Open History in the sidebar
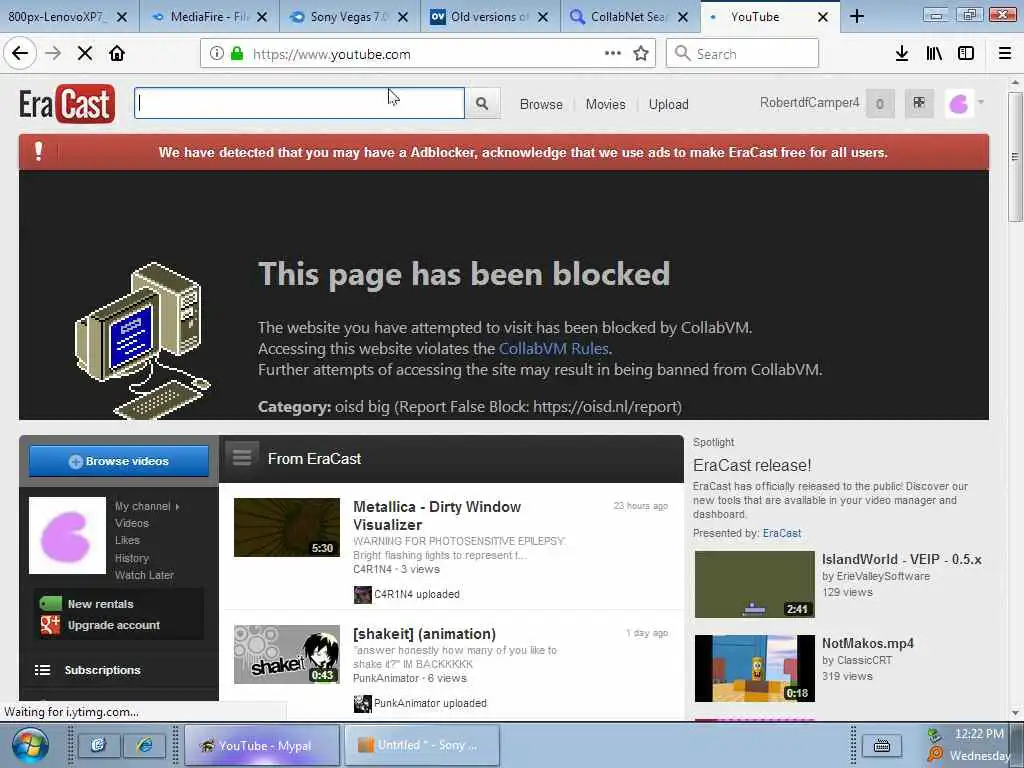Image resolution: width=1024 pixels, height=768 pixels. tap(132, 558)
